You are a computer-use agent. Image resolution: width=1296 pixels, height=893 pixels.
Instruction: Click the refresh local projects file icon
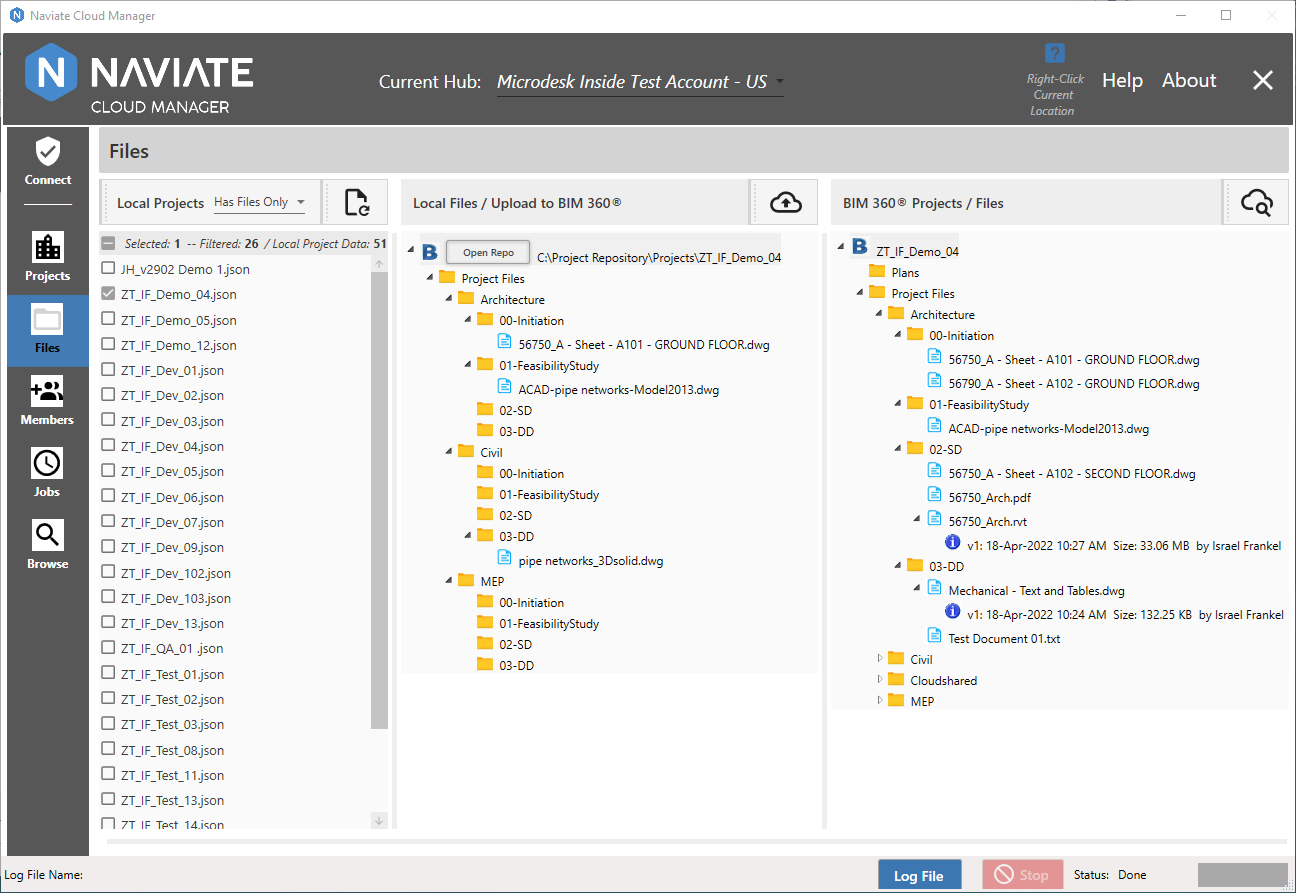tap(357, 203)
